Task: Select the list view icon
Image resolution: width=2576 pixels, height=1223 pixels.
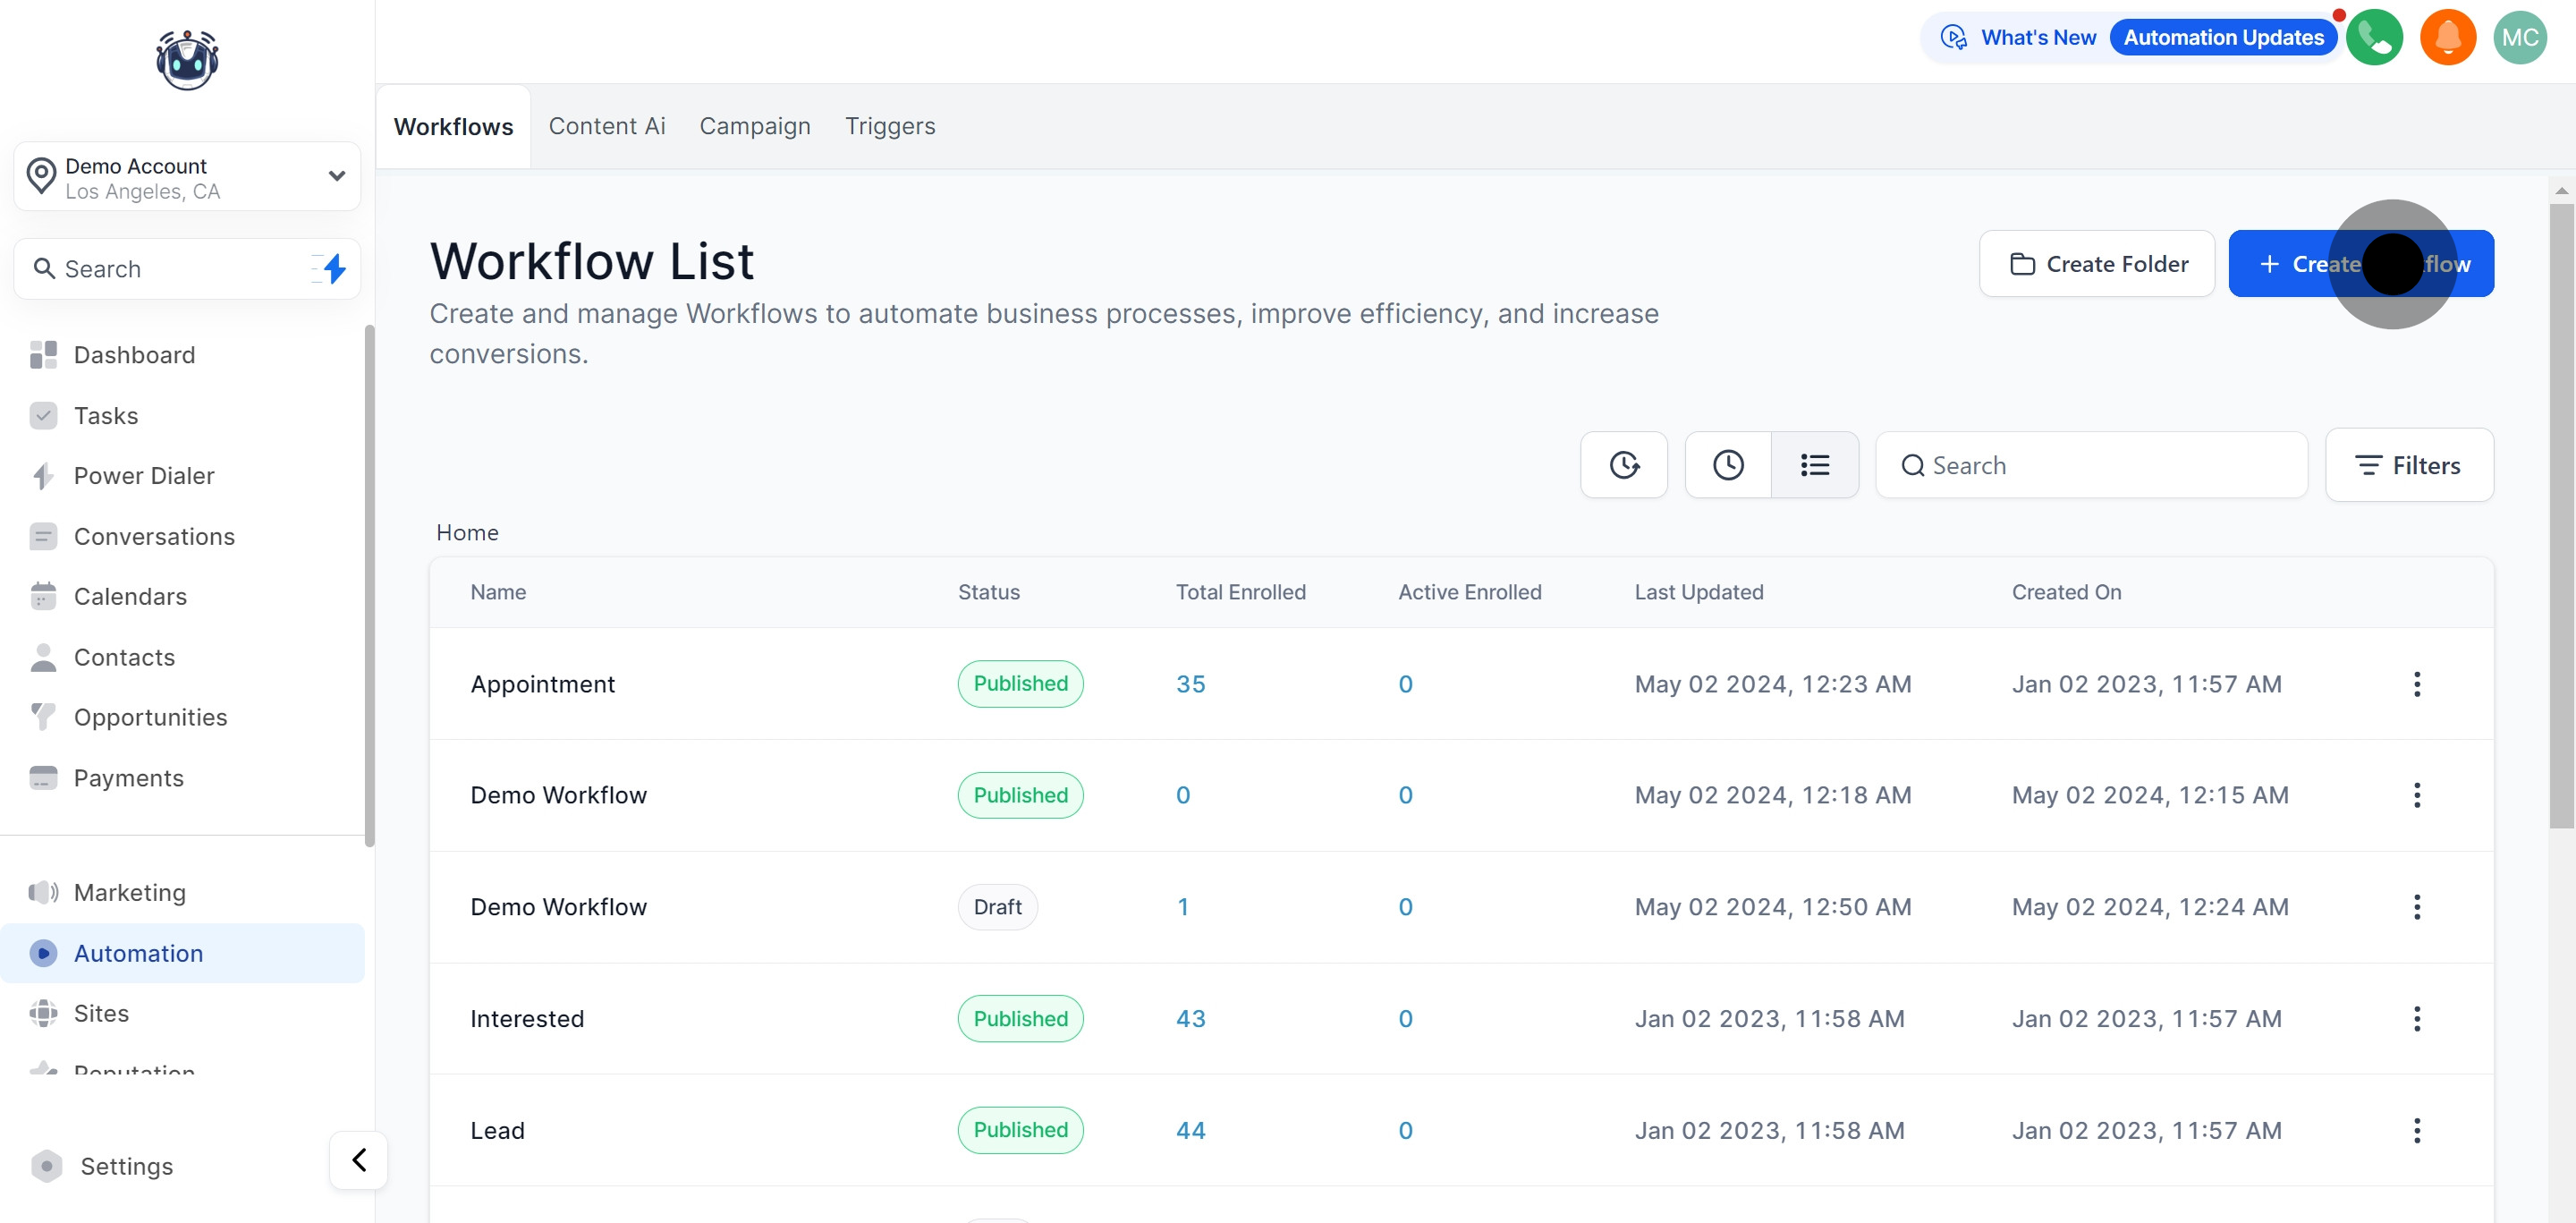Action: pyautogui.click(x=1815, y=464)
